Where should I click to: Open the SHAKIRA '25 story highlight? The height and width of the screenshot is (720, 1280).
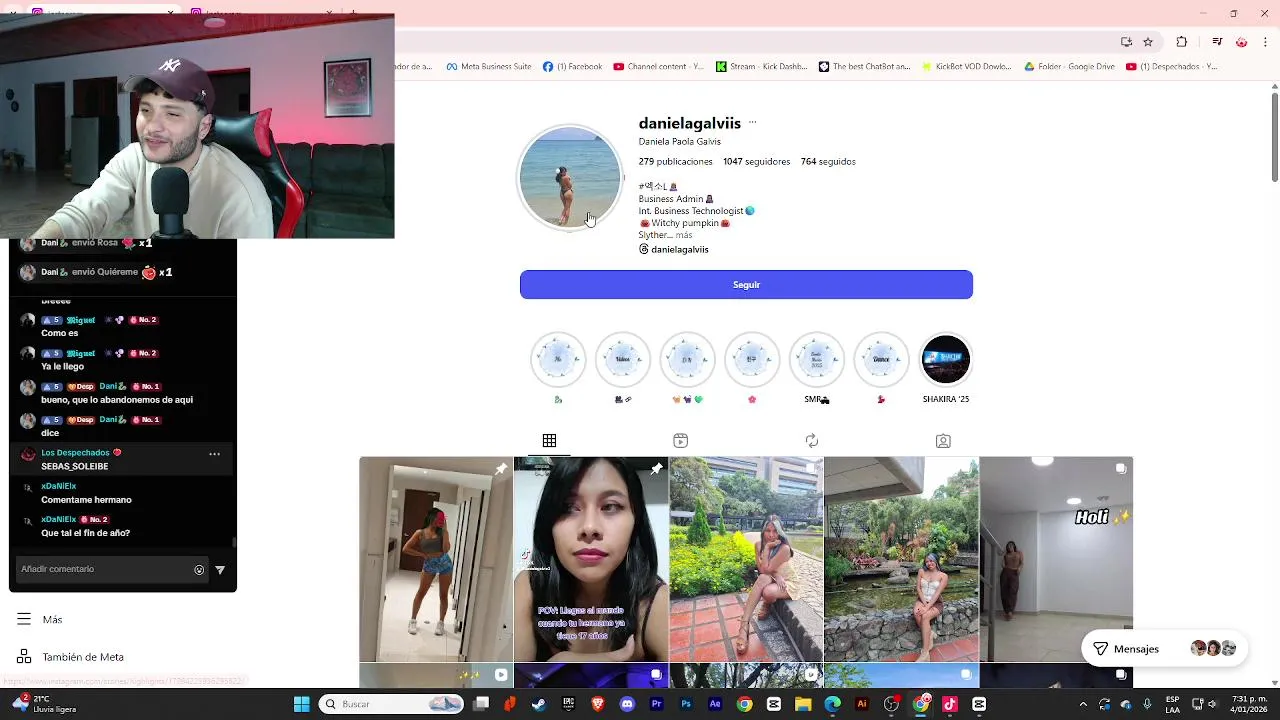[946, 360]
